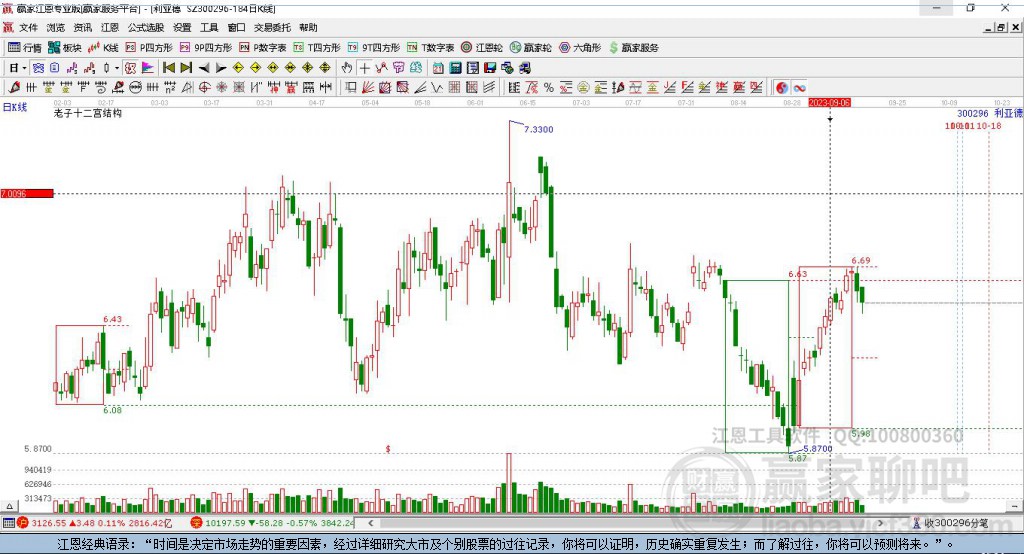This screenshot has width=1024, height=554.
Task: Click the red wave line icon next to hand
Action: 381,68
